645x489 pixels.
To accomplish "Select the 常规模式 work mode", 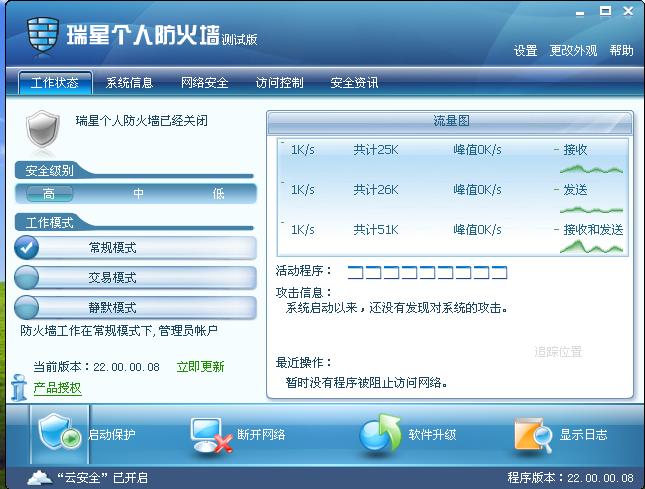I will pyautogui.click(x=135, y=248).
